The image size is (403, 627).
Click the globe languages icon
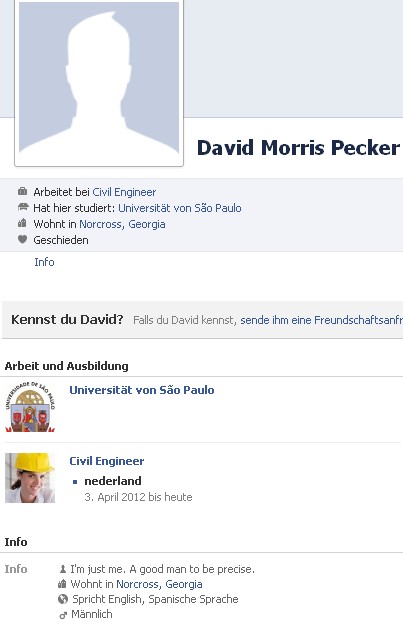(63, 599)
